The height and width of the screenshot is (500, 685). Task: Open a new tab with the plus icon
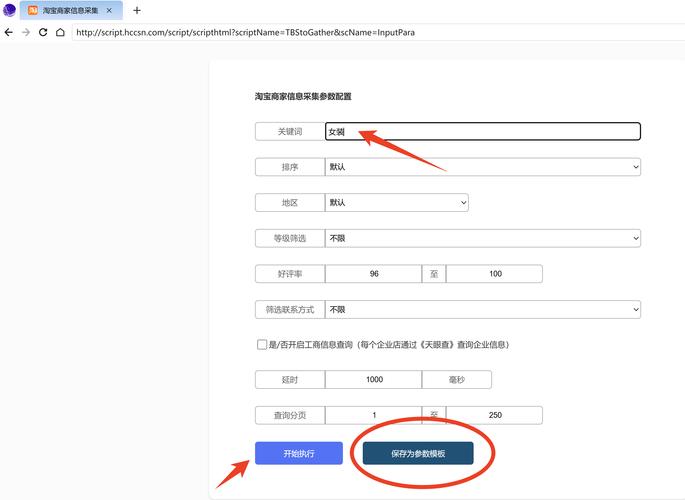point(137,11)
